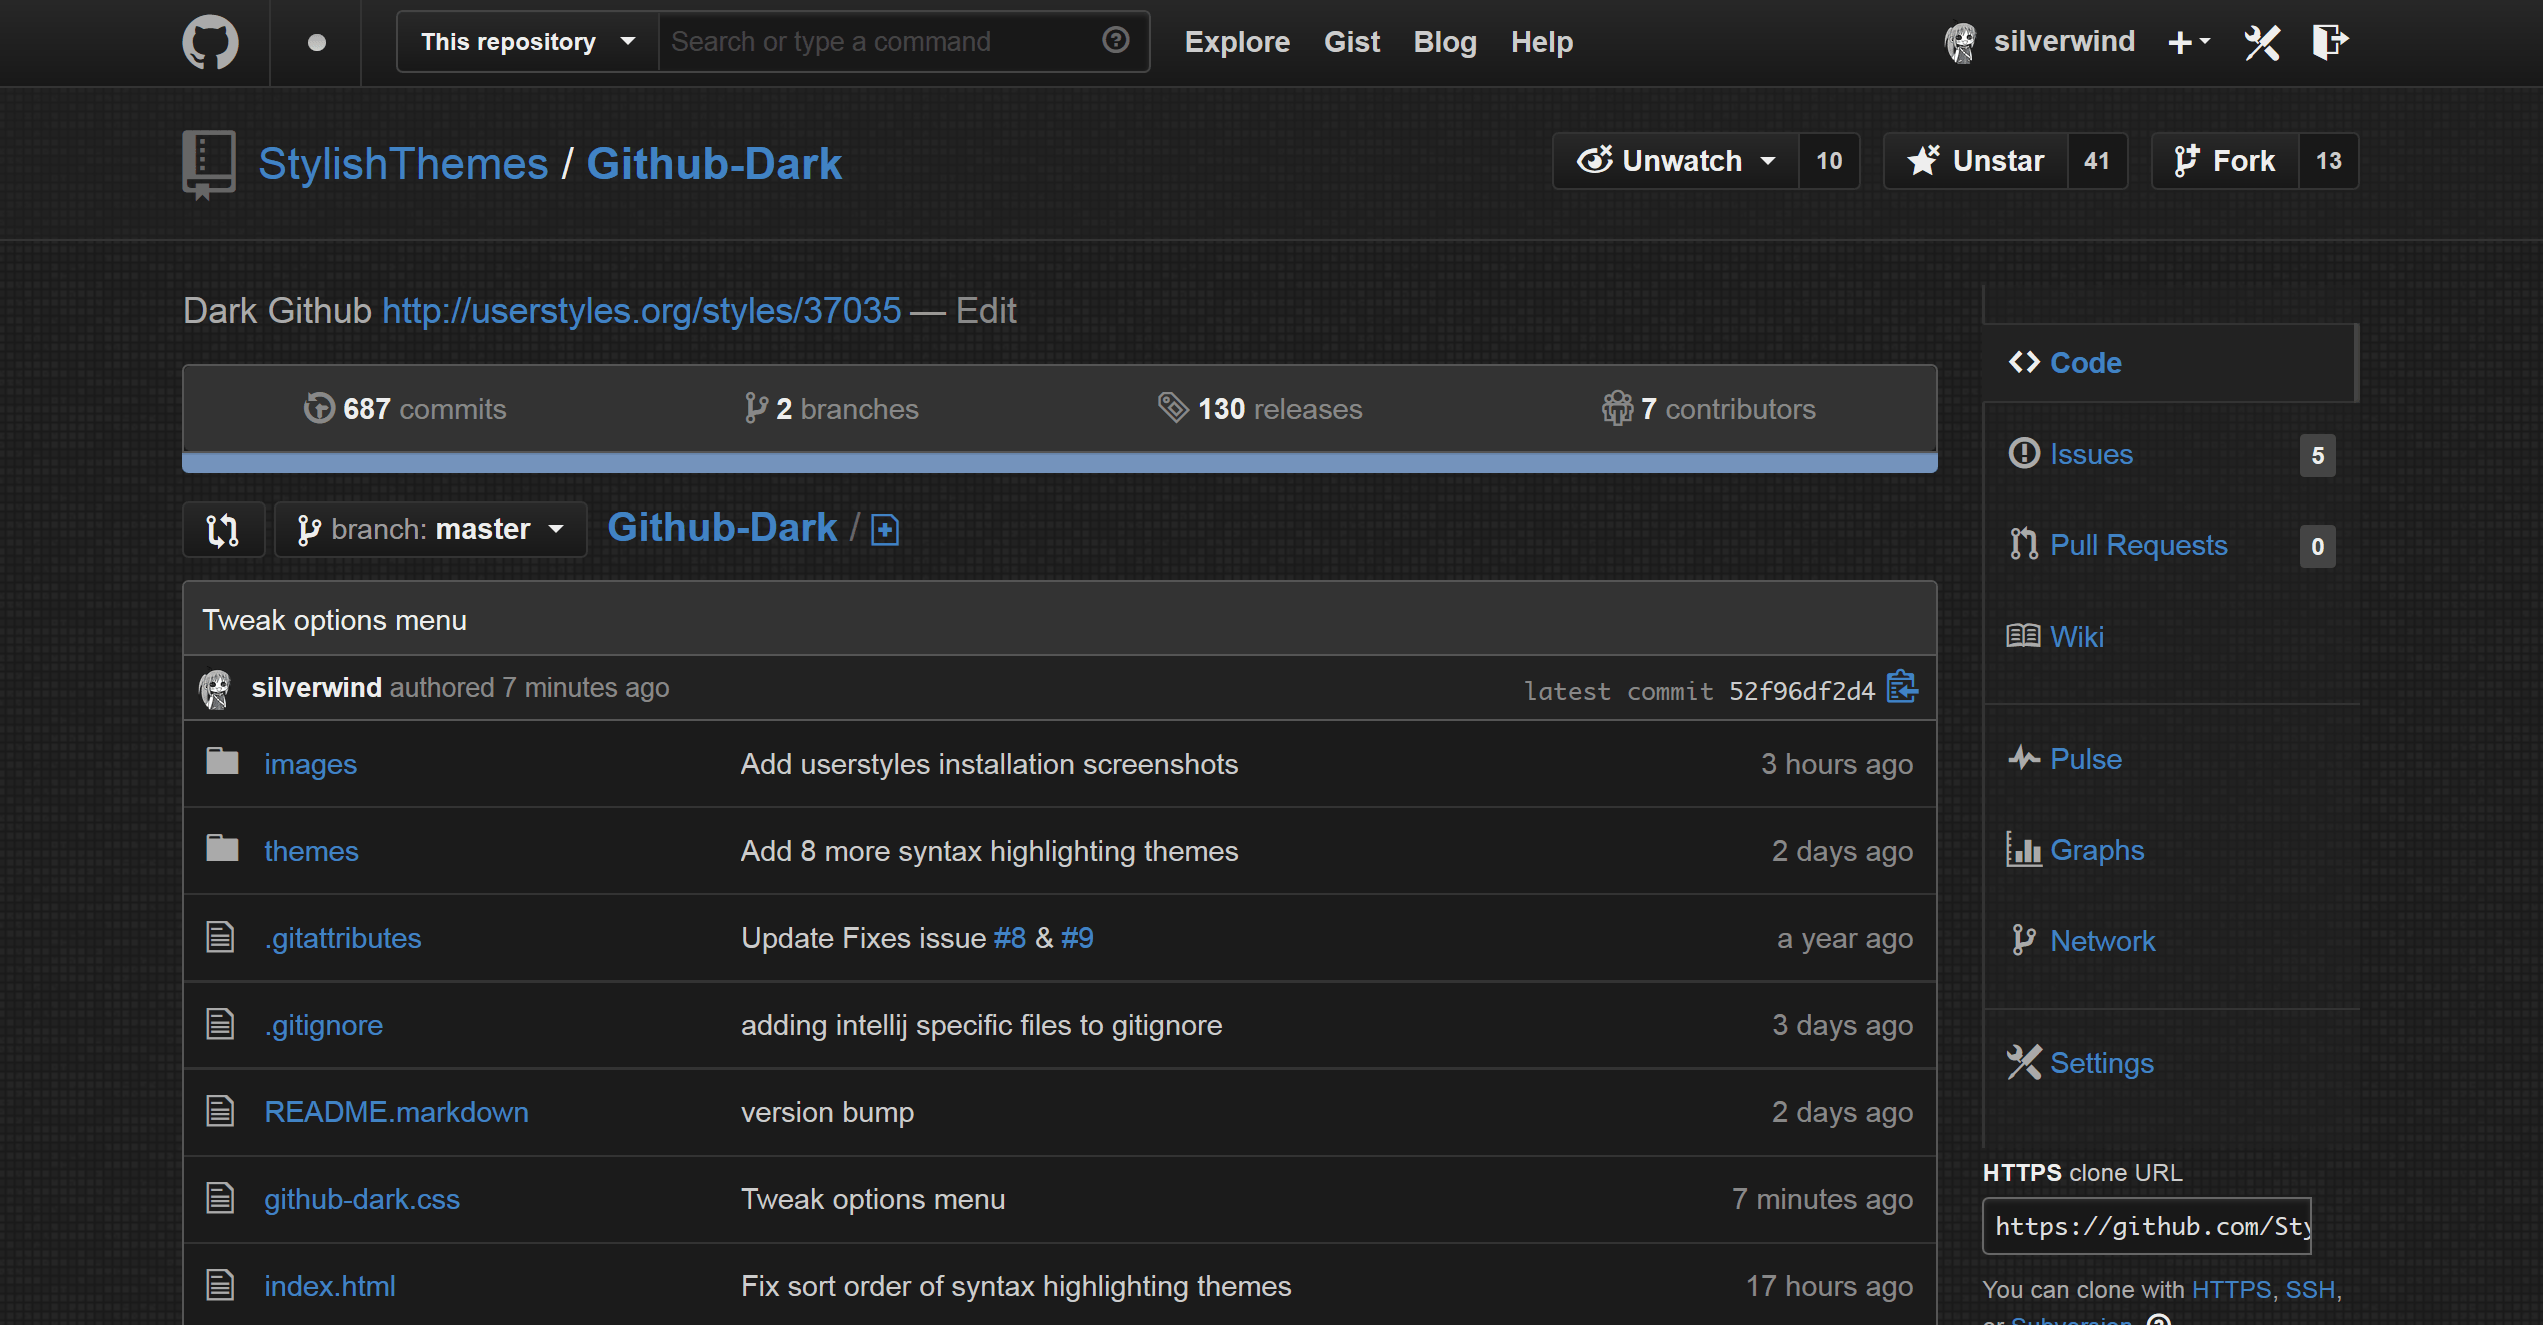Screen dimensions: 2543x1325
Task: Open silverwind profile name in header
Action: (x=2064, y=42)
